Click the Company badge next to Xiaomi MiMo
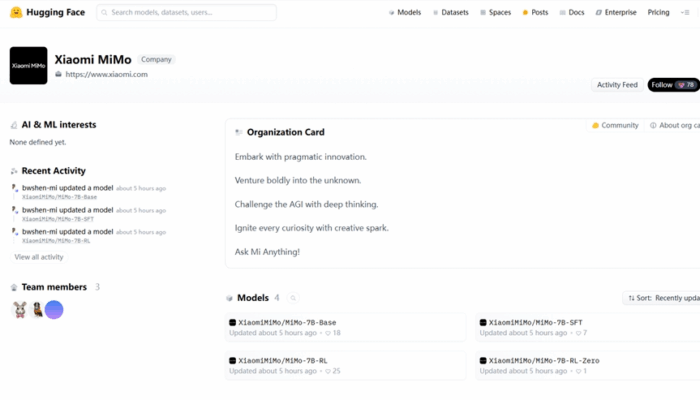The height and width of the screenshot is (400, 700). pyautogui.click(x=156, y=59)
